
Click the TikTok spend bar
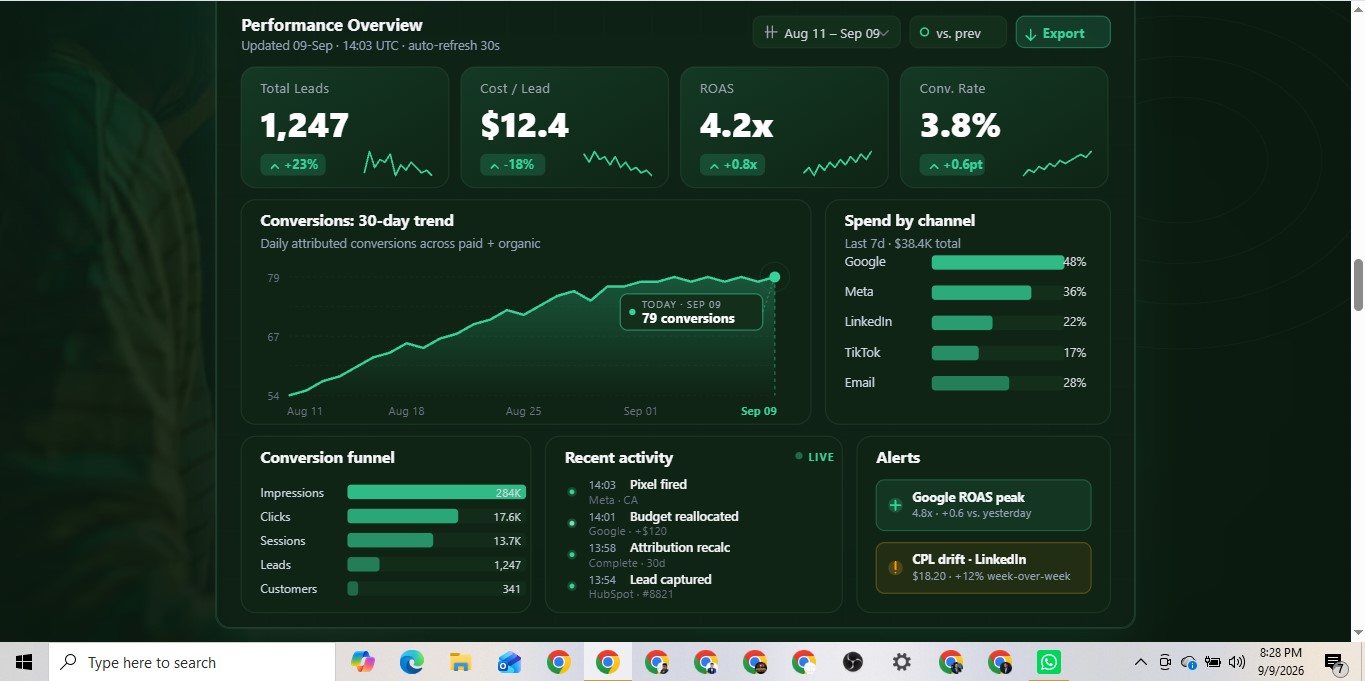955,353
